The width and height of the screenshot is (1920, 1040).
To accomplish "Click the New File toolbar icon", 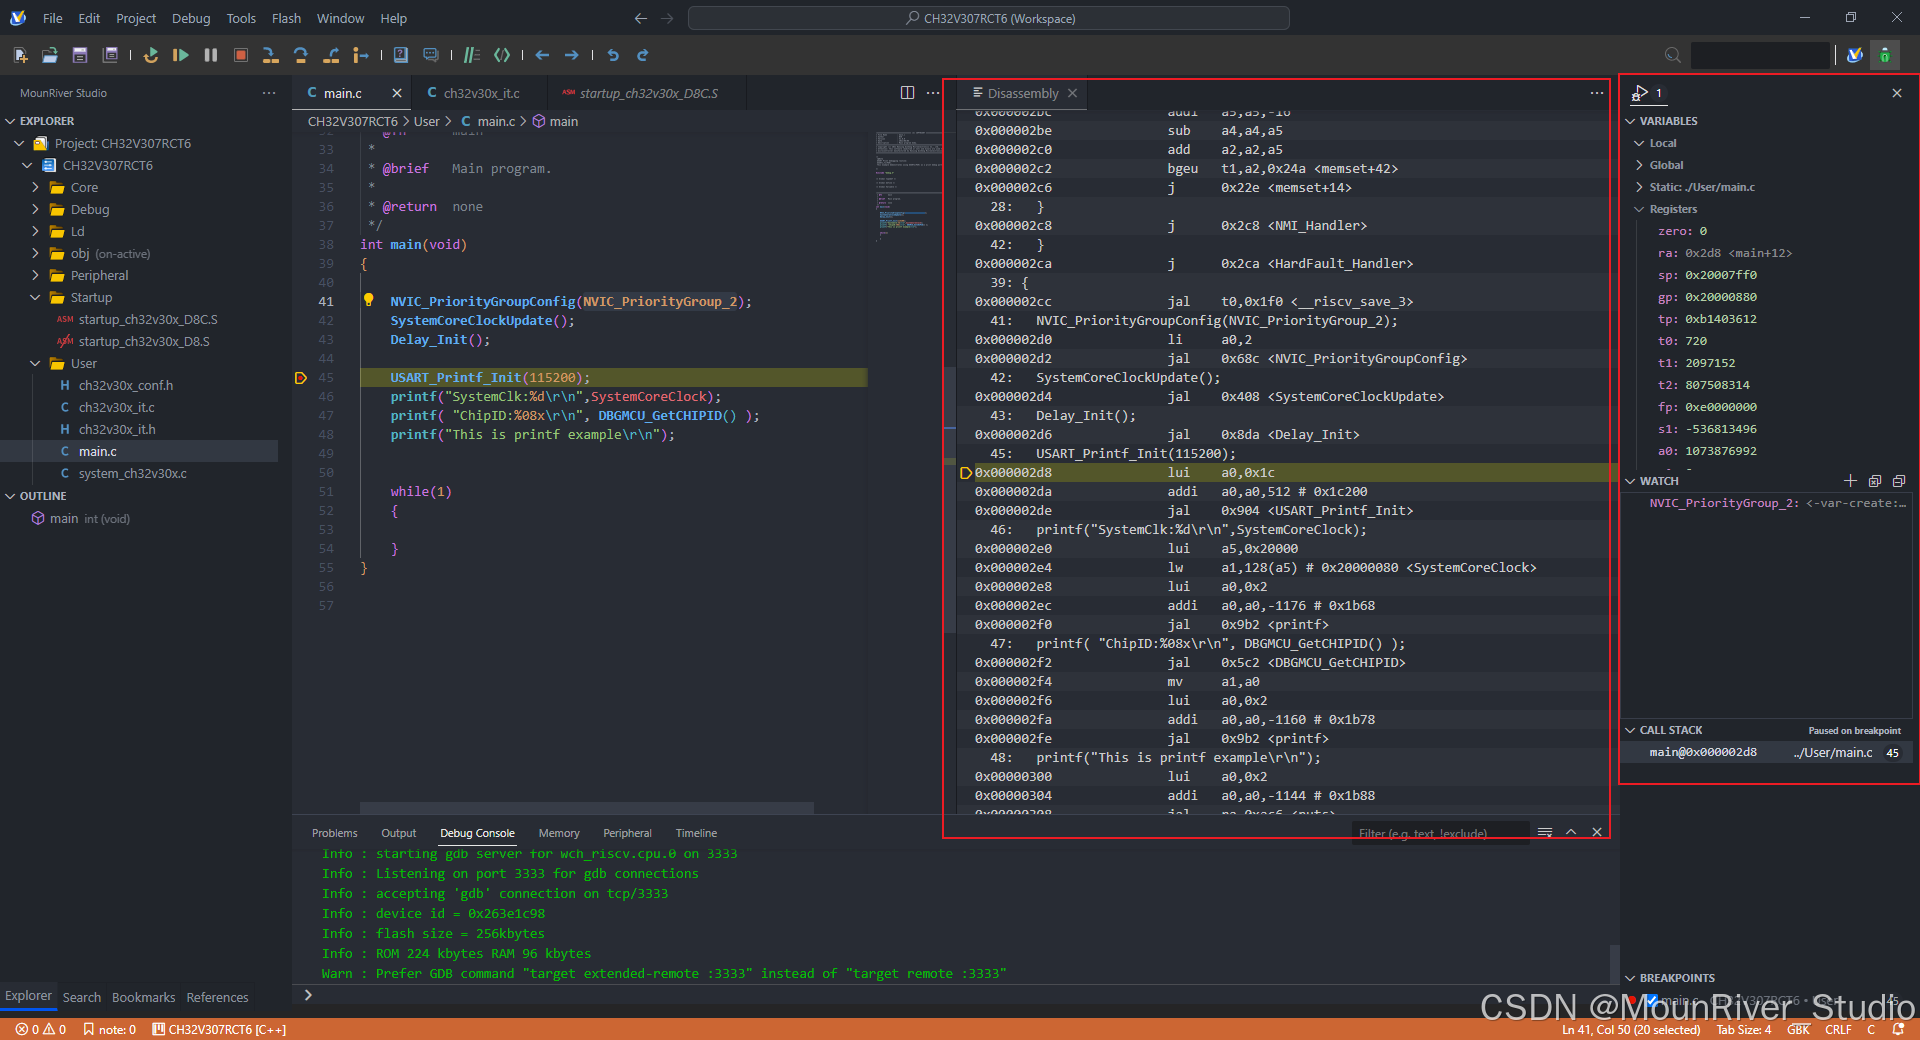I will tap(20, 55).
